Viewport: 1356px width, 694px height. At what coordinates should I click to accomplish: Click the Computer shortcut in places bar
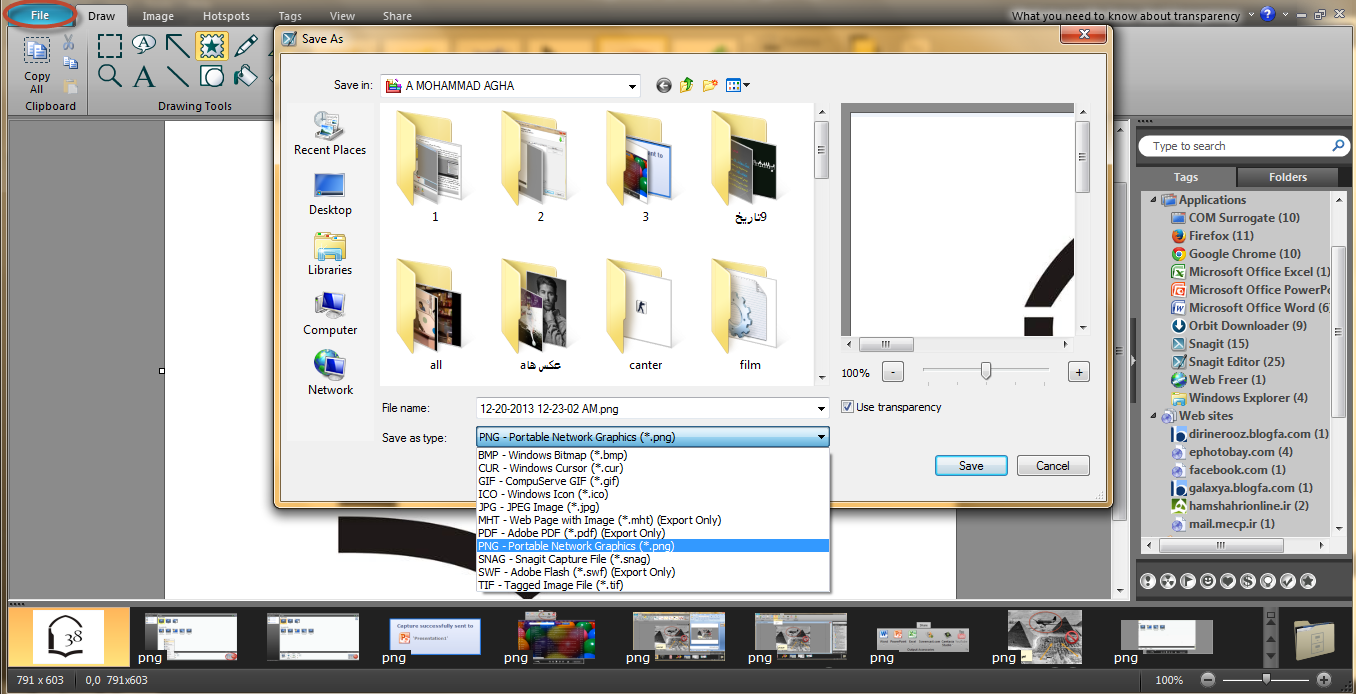point(330,314)
